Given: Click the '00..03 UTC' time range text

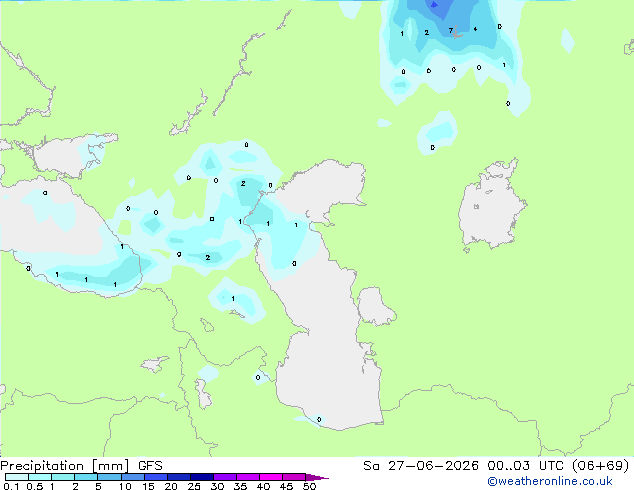Looking at the screenshot, I should point(526,466).
